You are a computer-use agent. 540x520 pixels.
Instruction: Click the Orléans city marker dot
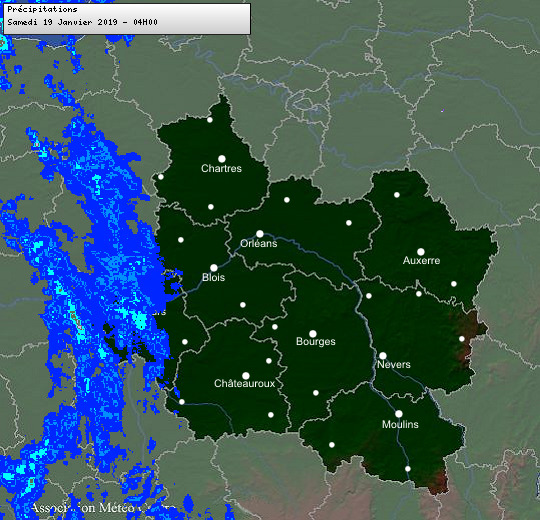(260, 234)
